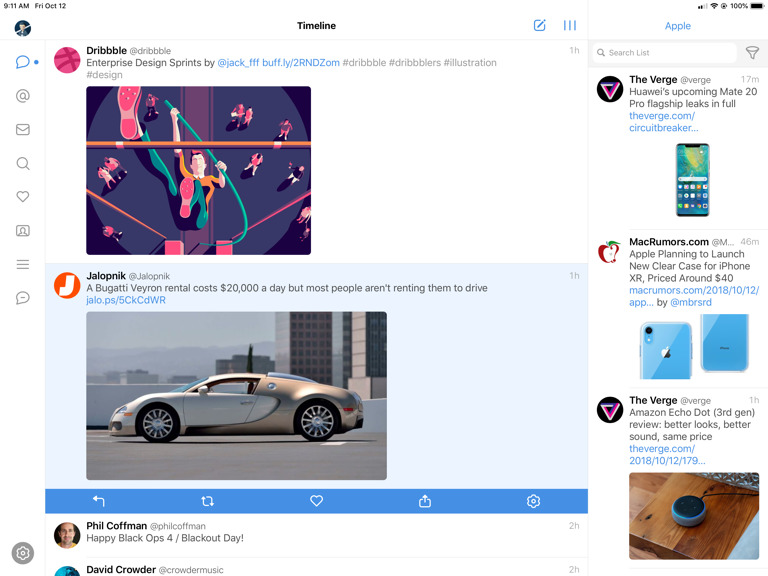Image resolution: width=768 pixels, height=576 pixels.
Task: Open the Likes heart tab in sidebar
Action: pos(23,196)
